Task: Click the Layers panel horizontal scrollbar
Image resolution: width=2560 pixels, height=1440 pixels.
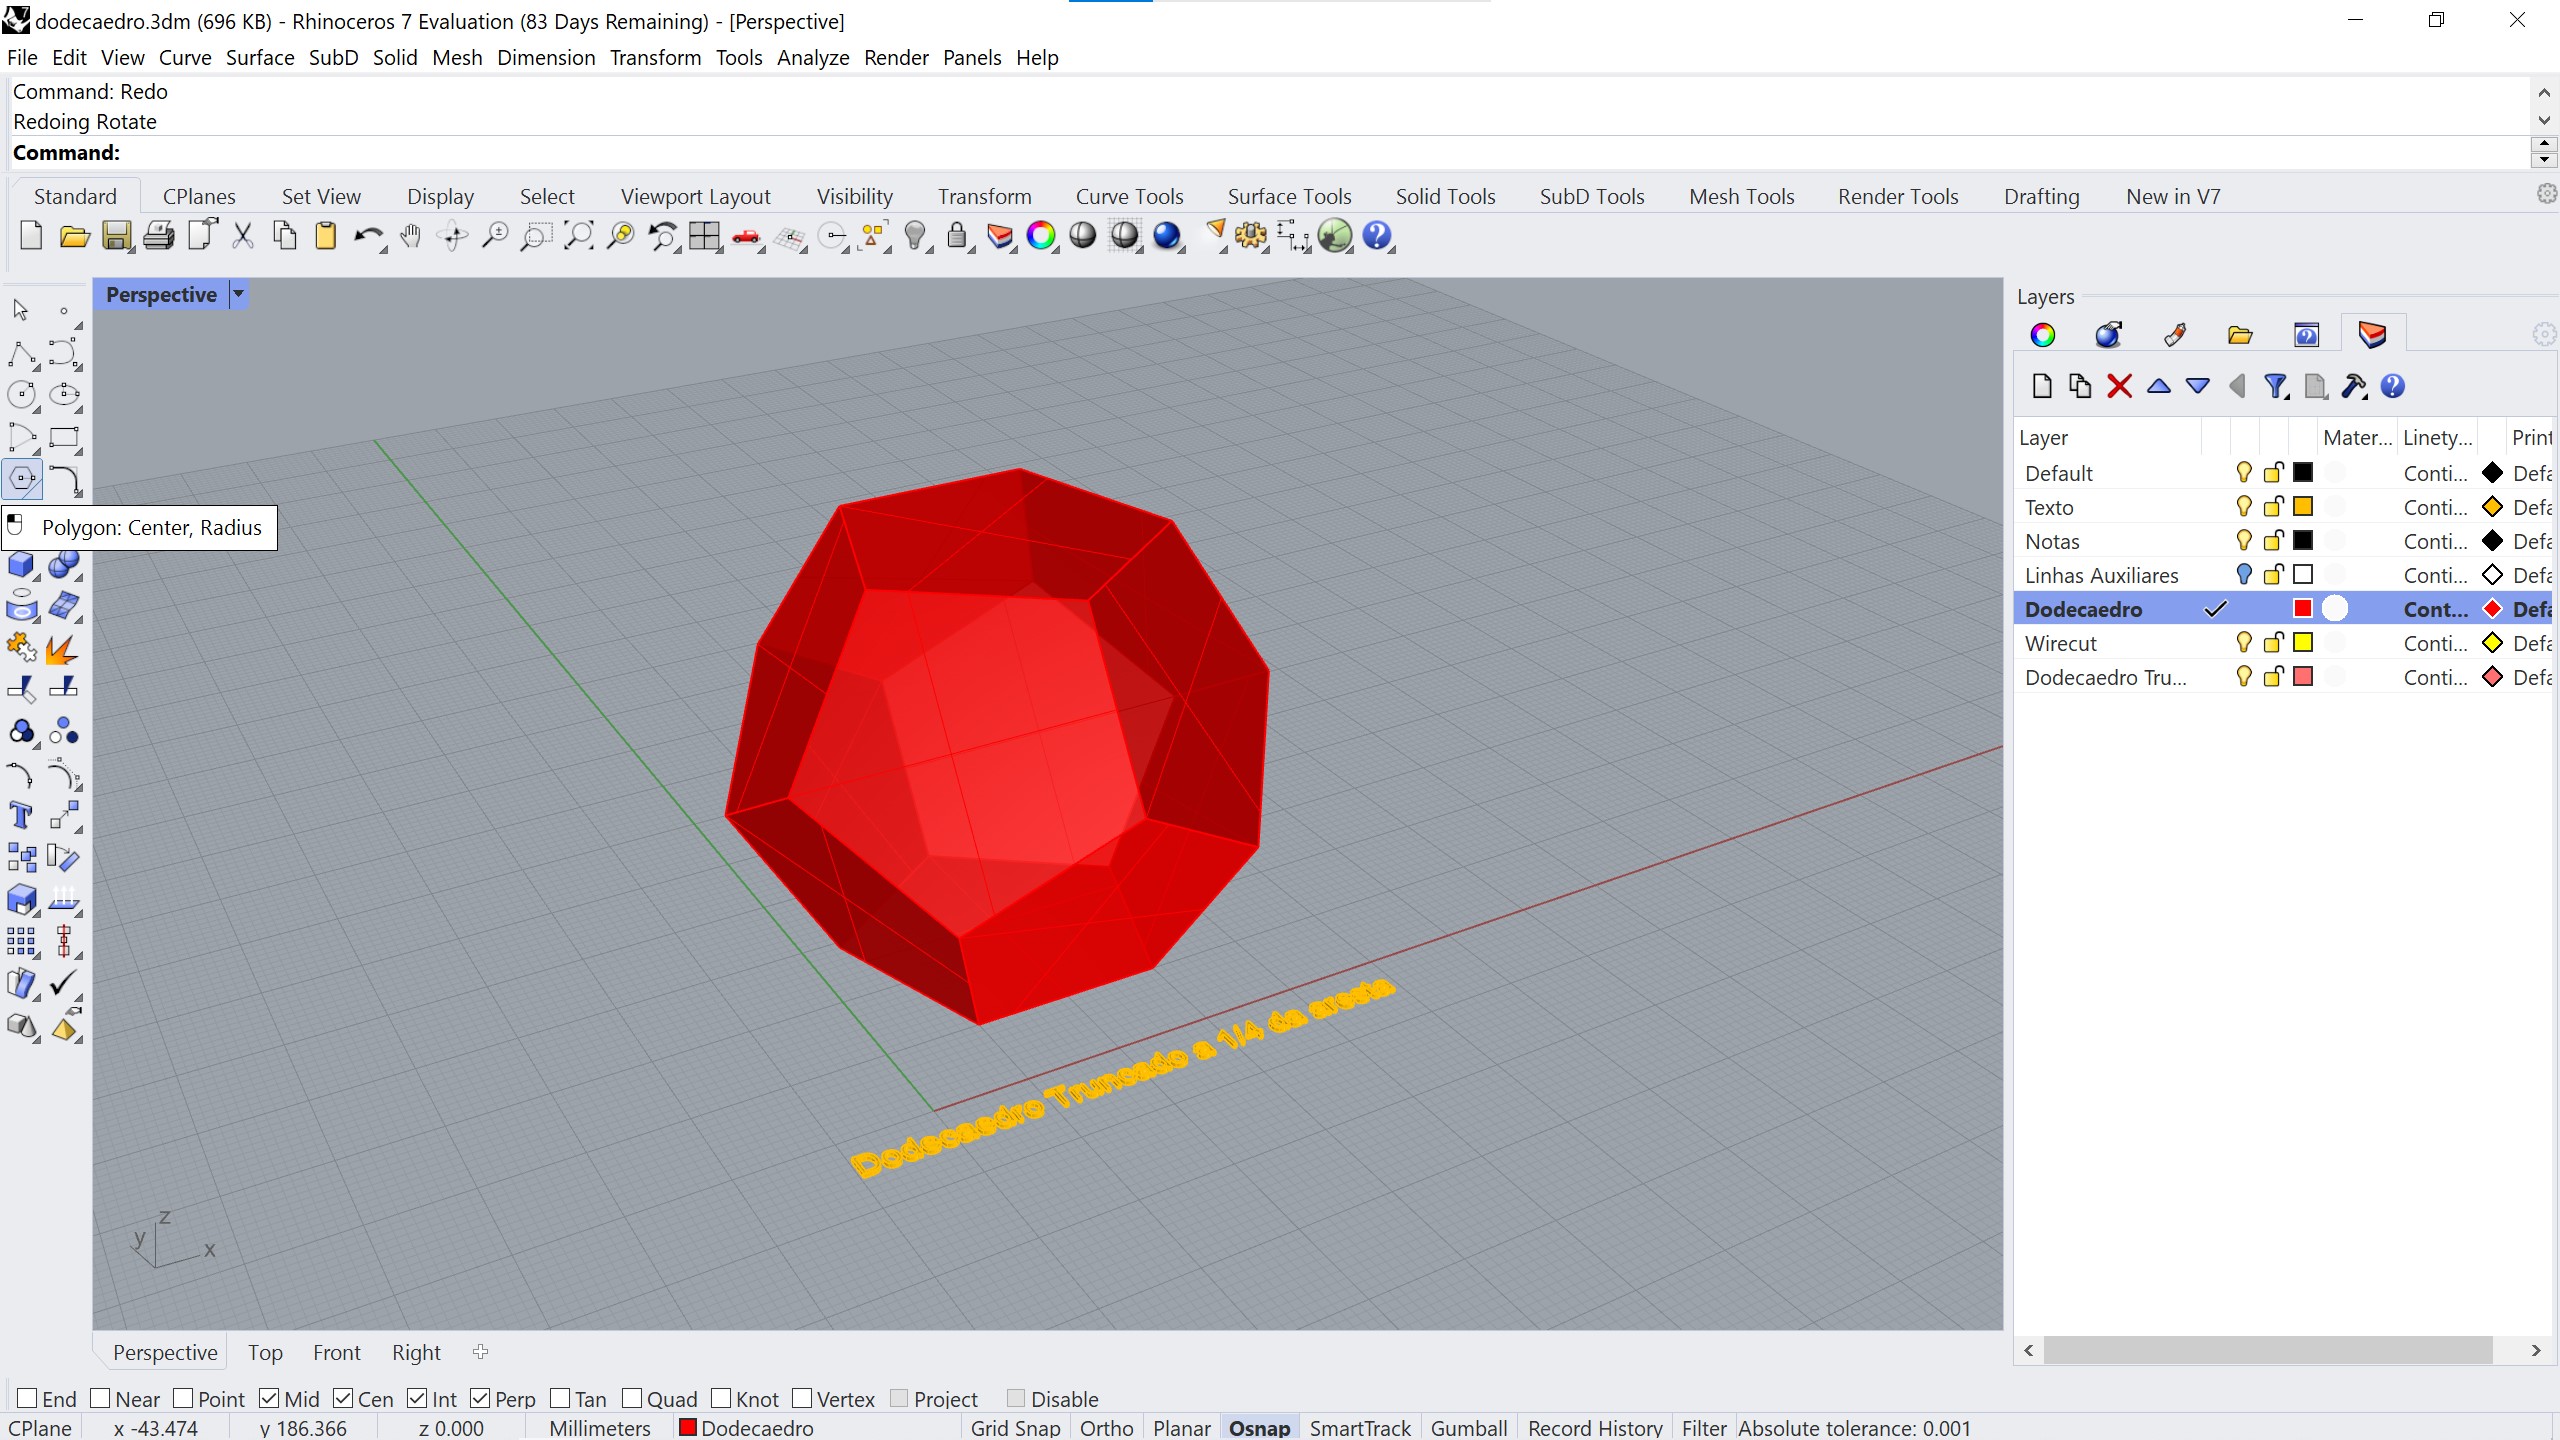Action: coord(2267,1350)
